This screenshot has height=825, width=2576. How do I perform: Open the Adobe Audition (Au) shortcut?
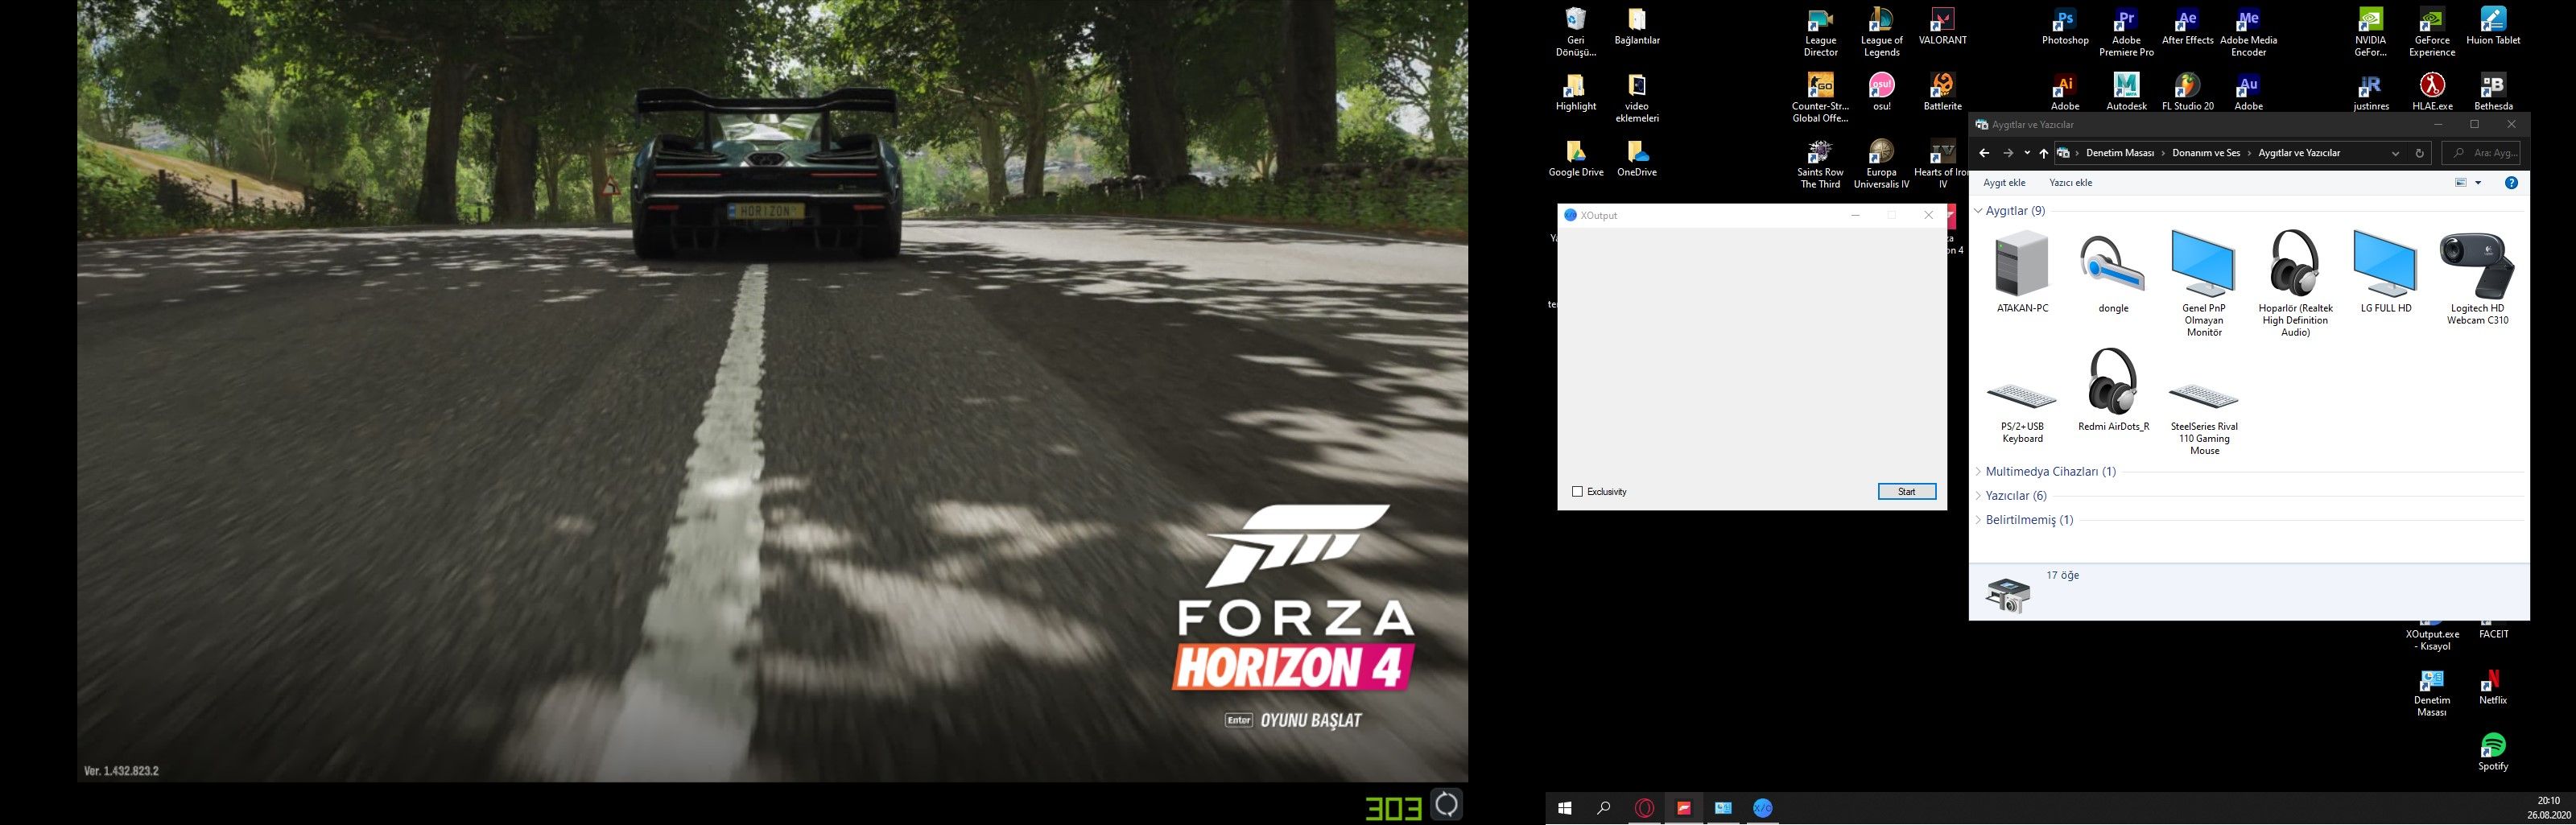click(2248, 92)
